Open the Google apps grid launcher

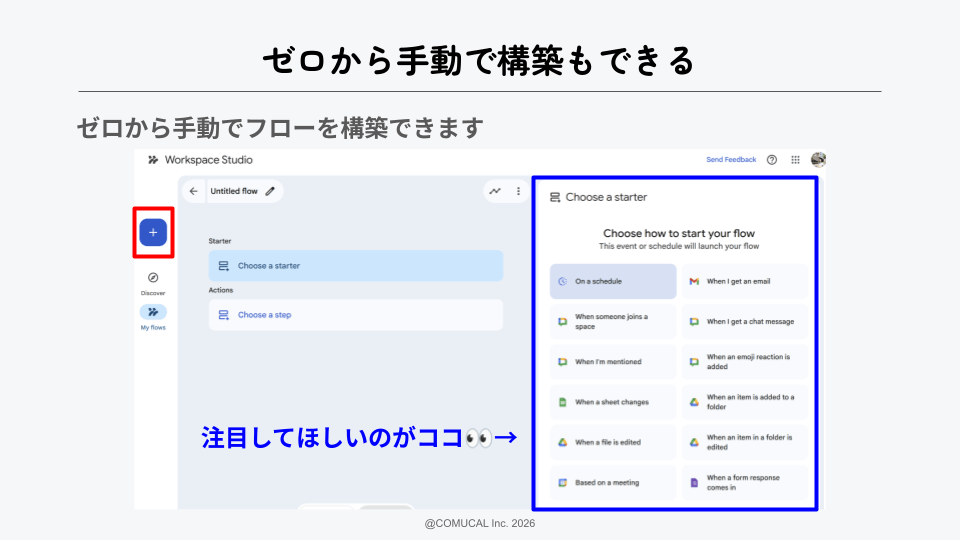pyautogui.click(x=795, y=160)
